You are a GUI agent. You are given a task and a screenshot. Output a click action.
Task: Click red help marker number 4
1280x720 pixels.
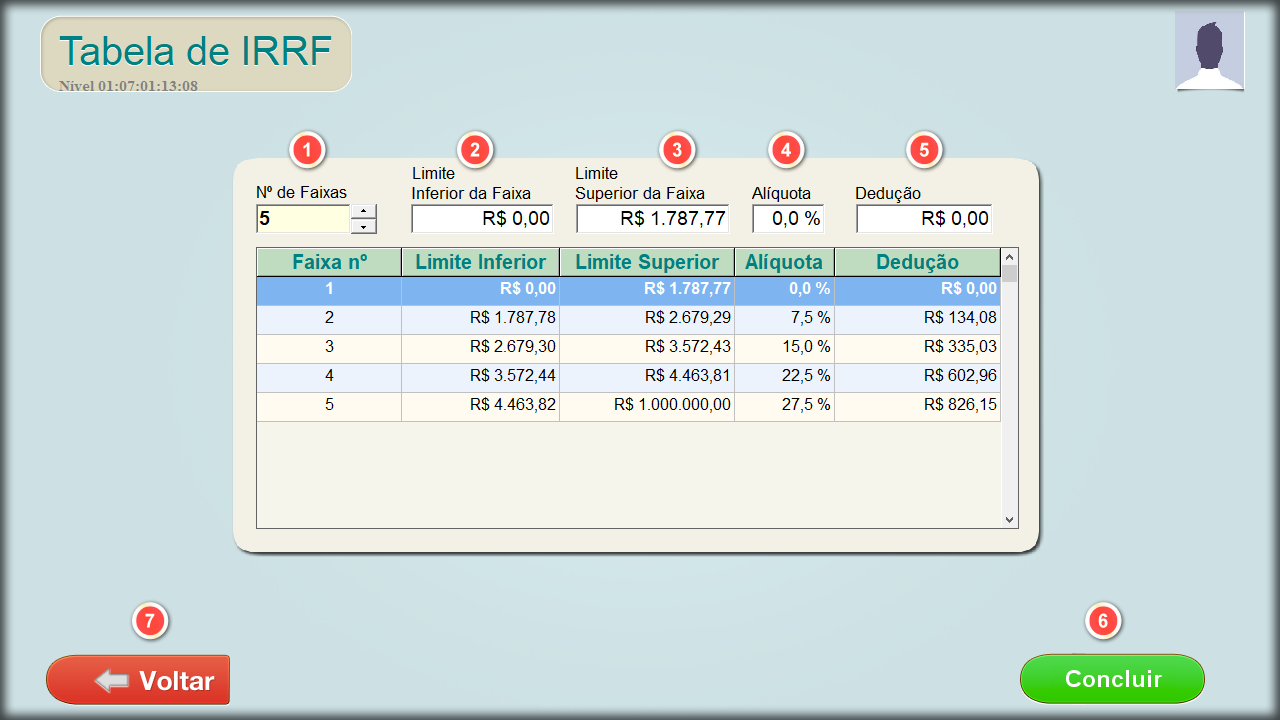pos(786,150)
